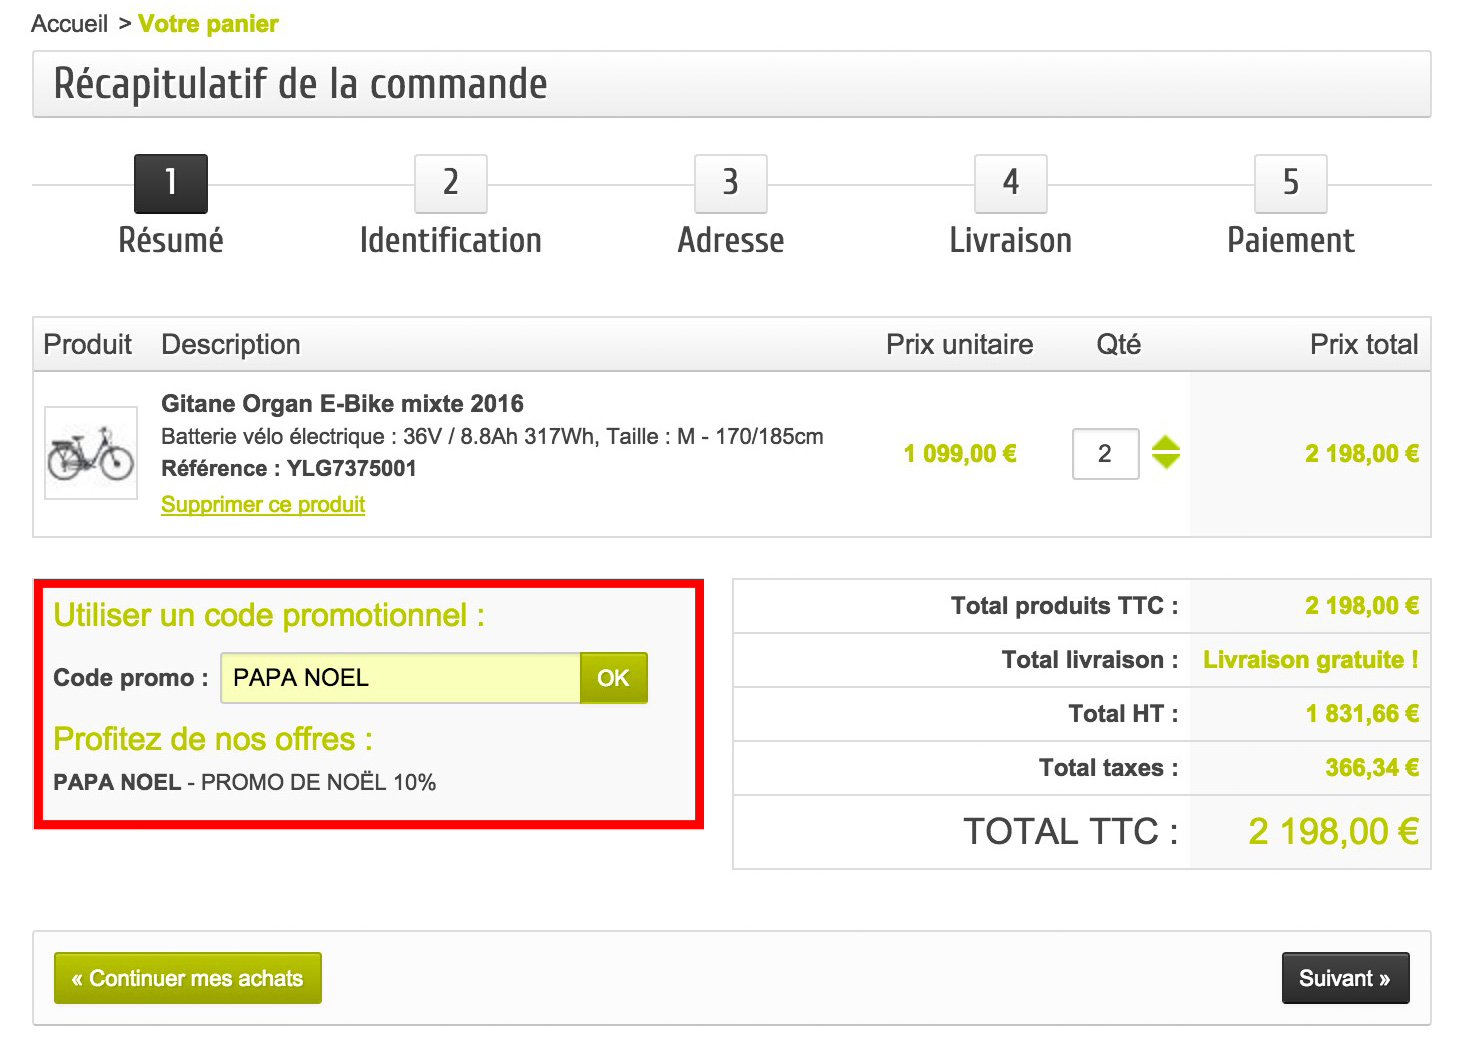Open the Gitane Organ E-Bike product title
The height and width of the screenshot is (1054, 1461).
click(x=342, y=404)
